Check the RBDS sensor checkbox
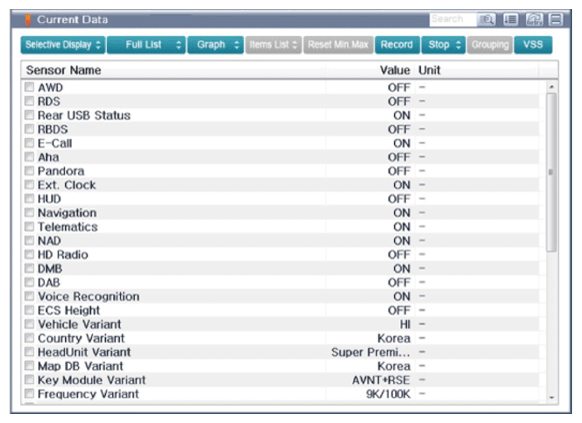Screen dimensions: 582x423 point(29,129)
